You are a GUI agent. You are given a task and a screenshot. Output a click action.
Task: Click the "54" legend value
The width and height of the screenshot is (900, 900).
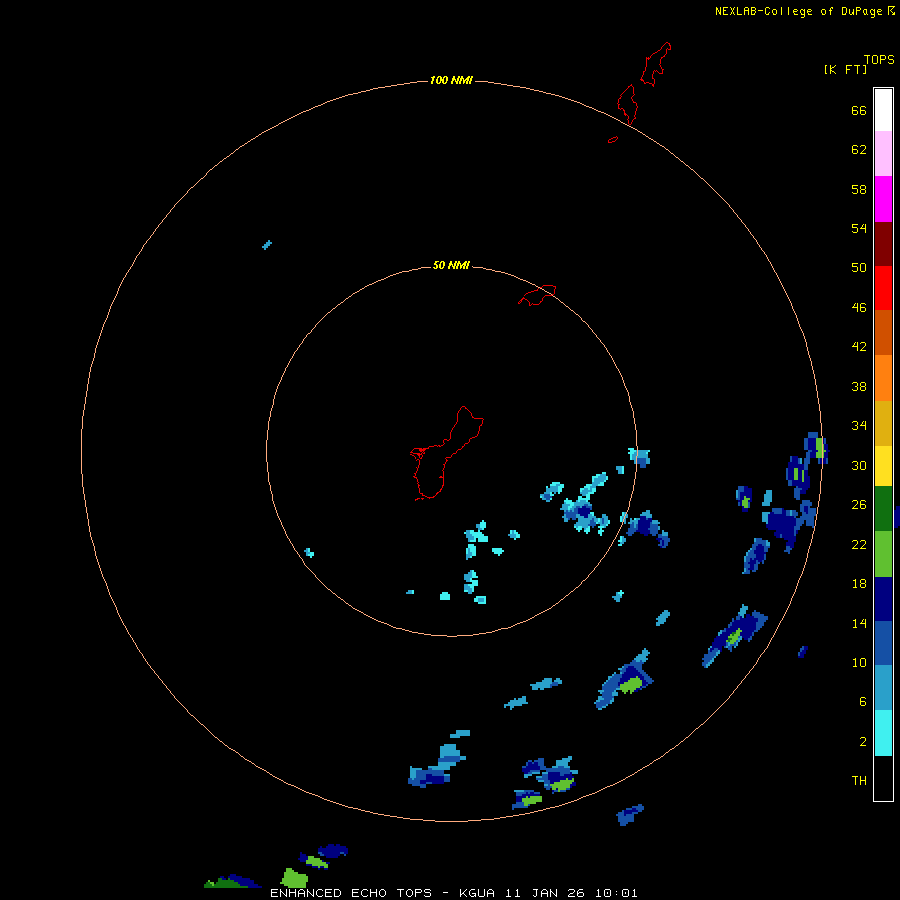(x=859, y=228)
